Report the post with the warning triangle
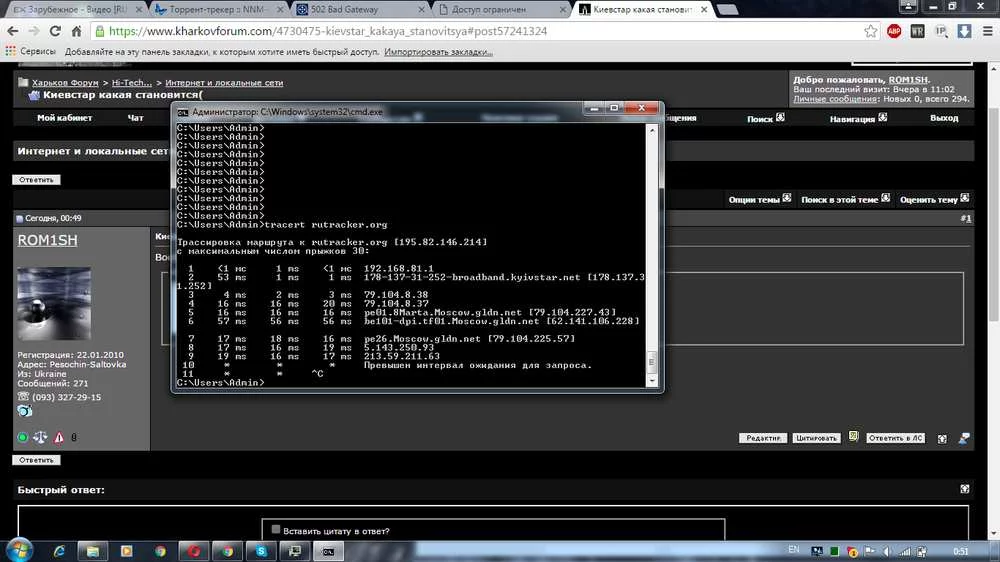 pyautogui.click(x=59, y=438)
